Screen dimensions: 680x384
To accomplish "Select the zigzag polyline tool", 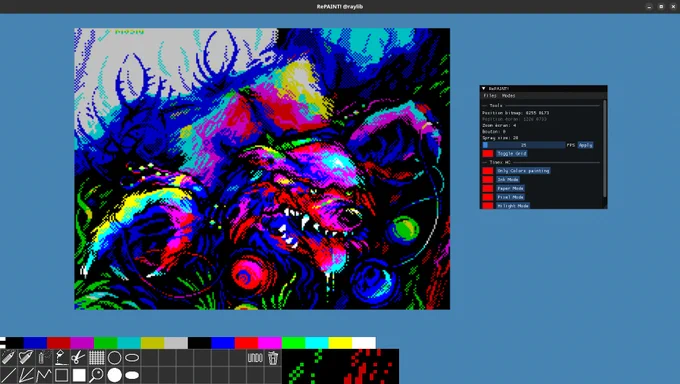I will pos(44,375).
